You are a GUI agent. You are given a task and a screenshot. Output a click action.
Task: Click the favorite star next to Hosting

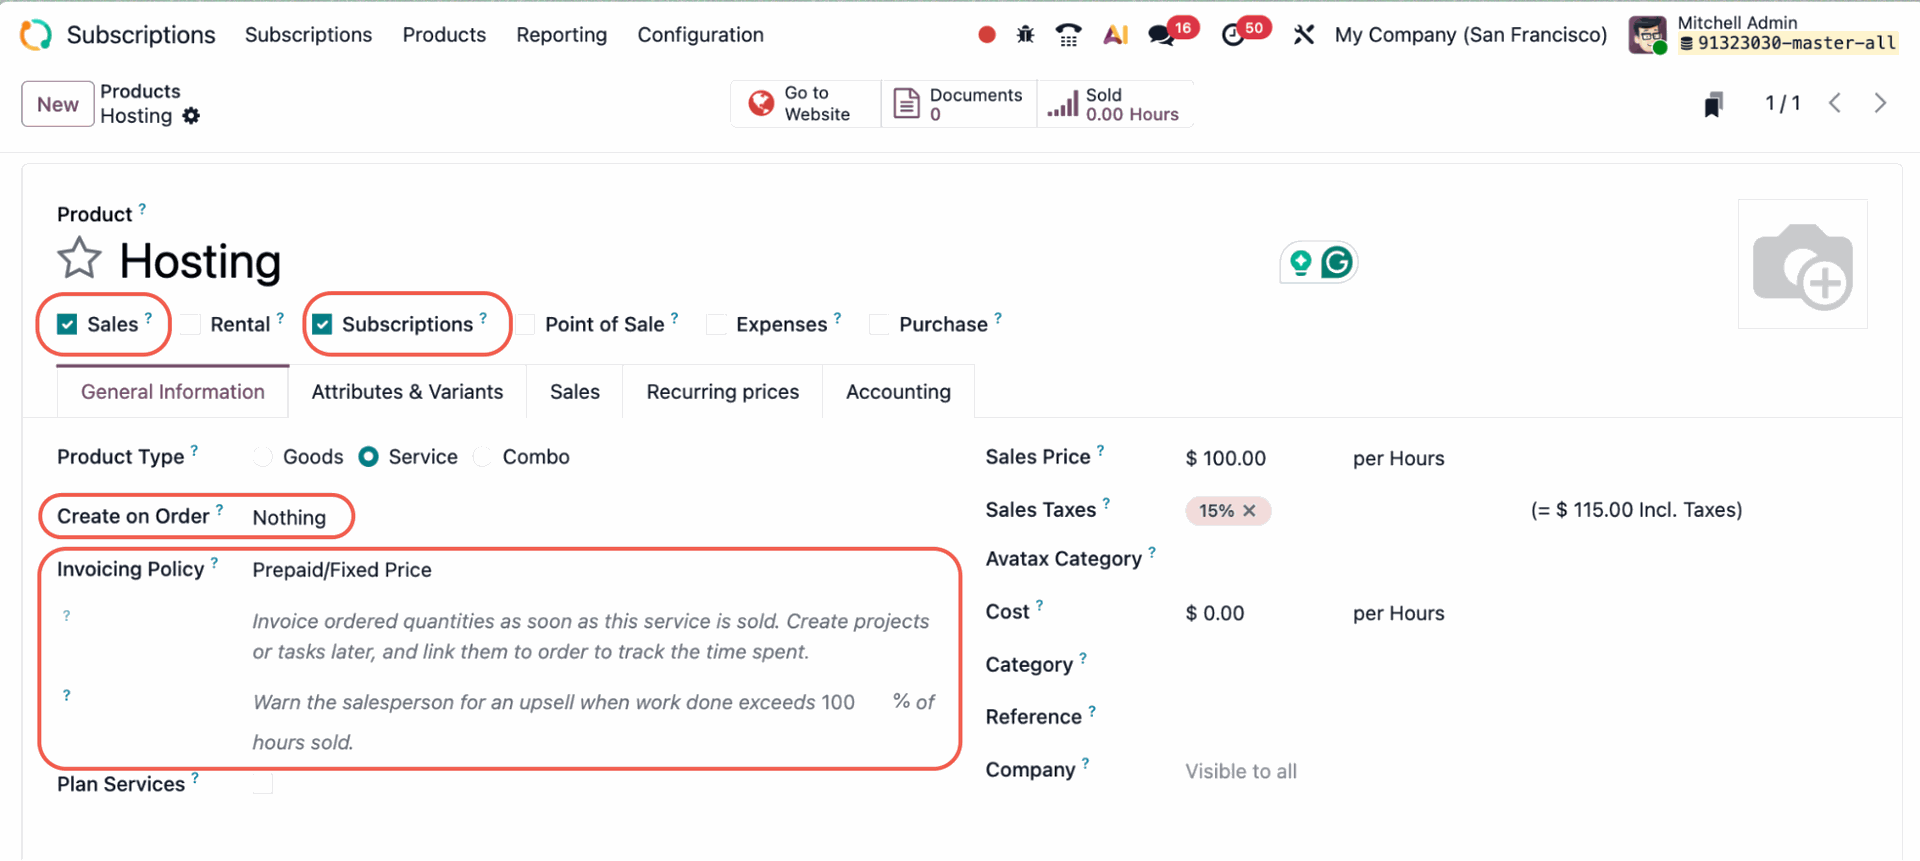pos(79,259)
